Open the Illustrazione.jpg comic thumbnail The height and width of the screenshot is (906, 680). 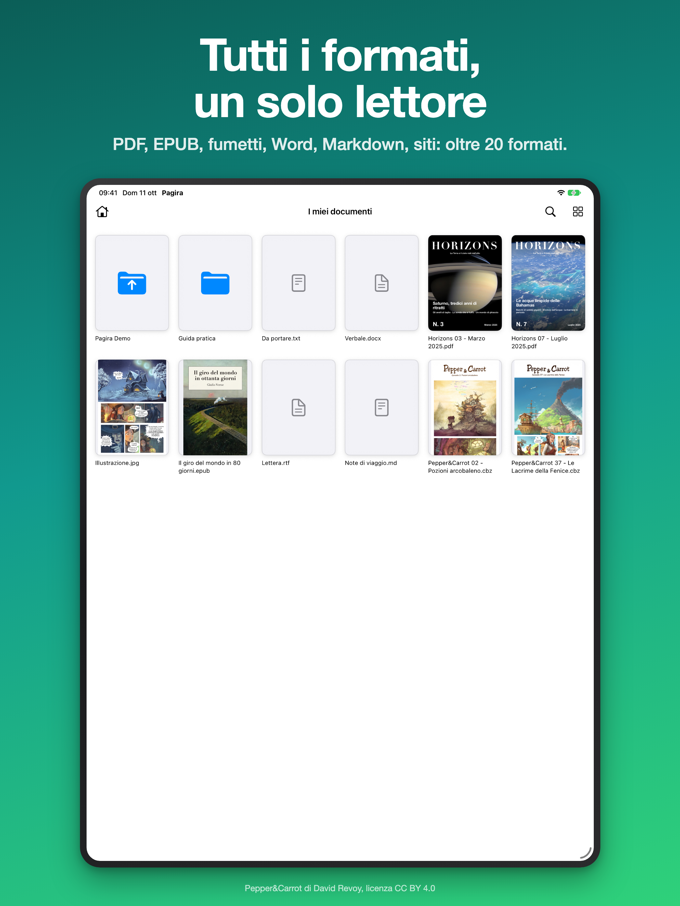click(x=132, y=407)
